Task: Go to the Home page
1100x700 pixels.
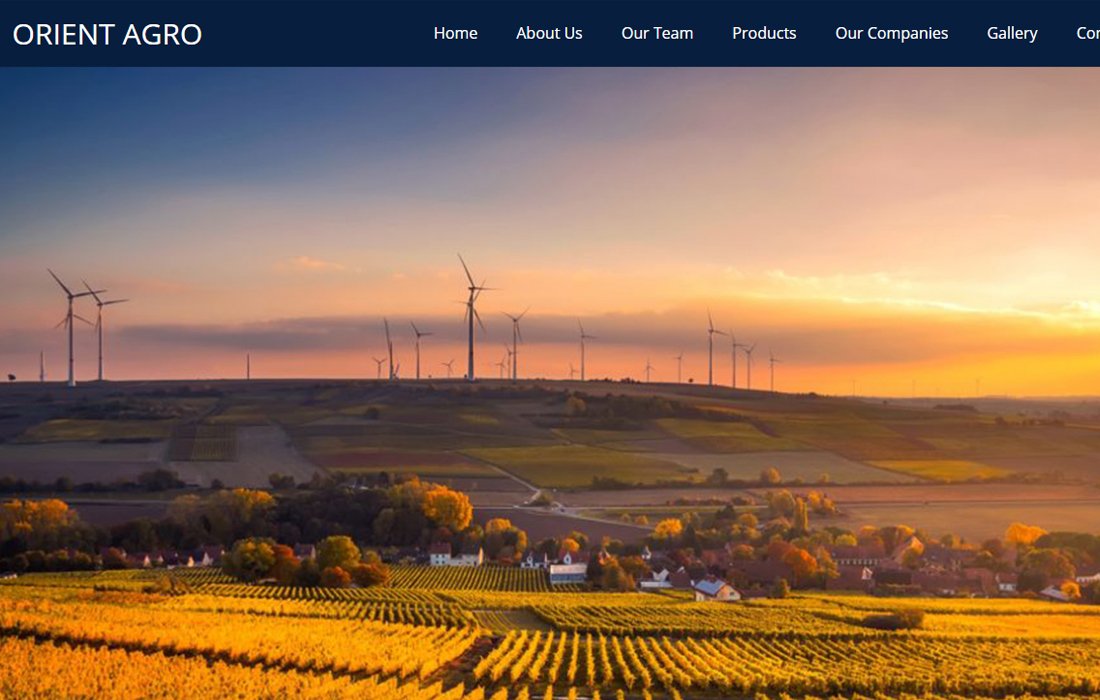Action: 455,33
